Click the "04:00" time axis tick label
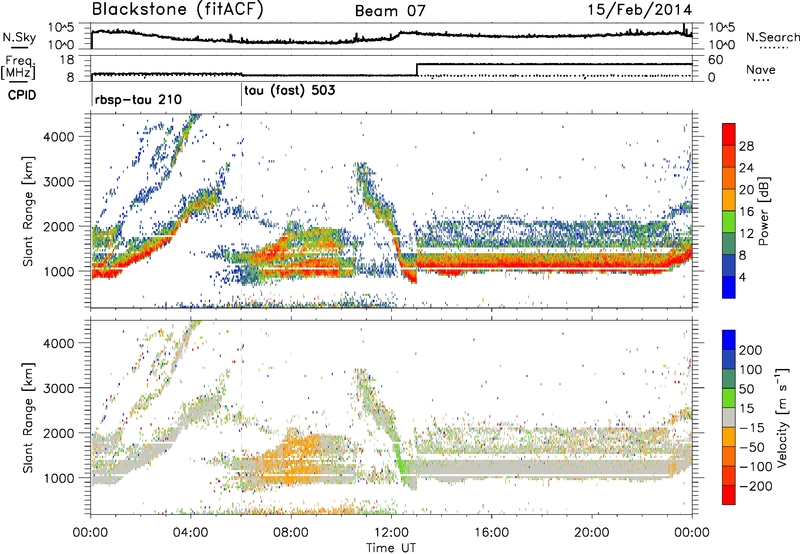This screenshot has height=554, width=800. tap(190, 533)
